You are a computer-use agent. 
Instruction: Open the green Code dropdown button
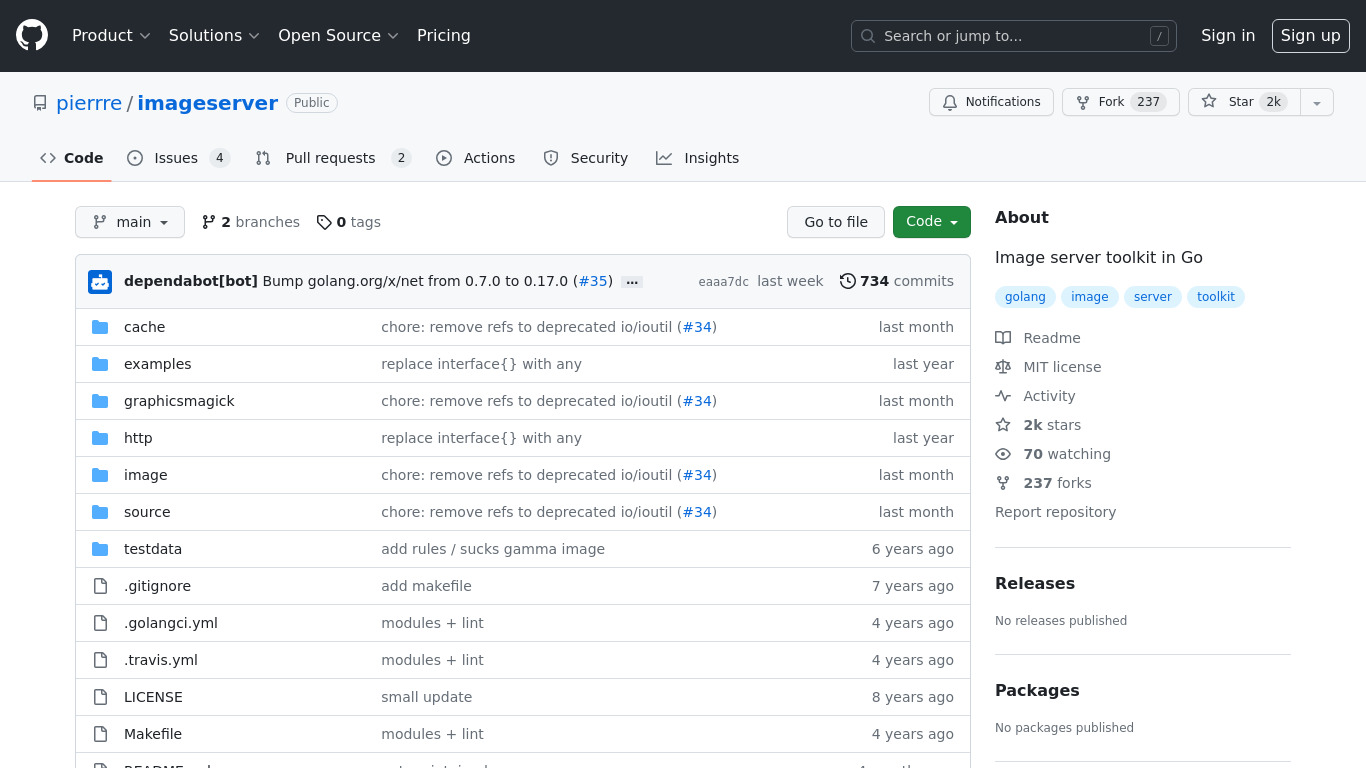(932, 222)
